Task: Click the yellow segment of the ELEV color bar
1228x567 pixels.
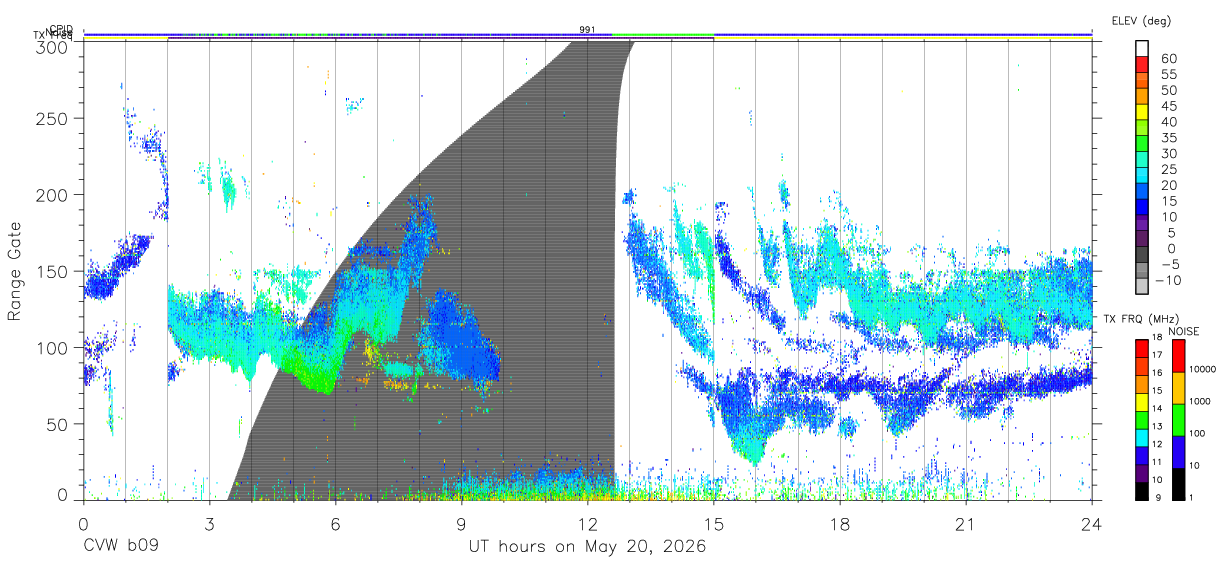Action: coord(1143,112)
